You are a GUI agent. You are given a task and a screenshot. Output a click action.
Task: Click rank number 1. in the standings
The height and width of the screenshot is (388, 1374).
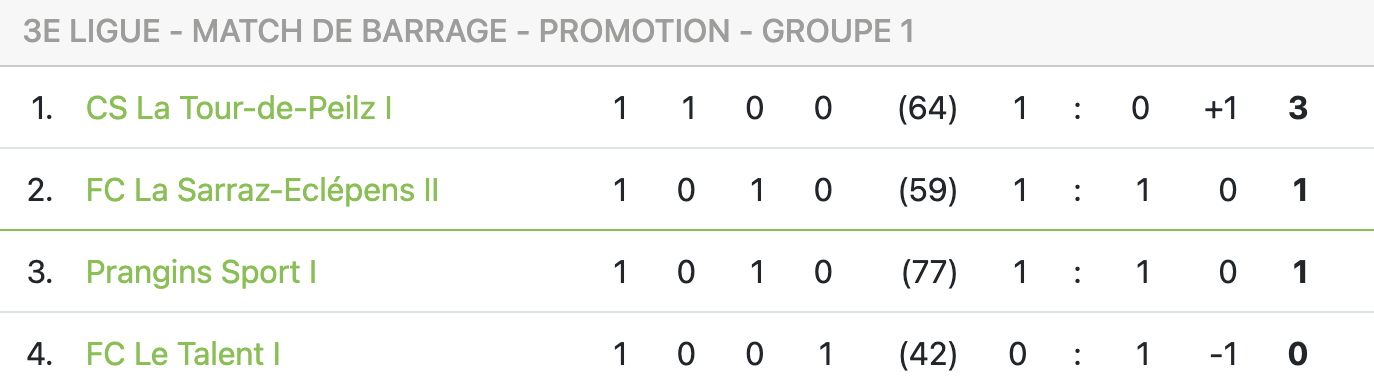[42, 108]
